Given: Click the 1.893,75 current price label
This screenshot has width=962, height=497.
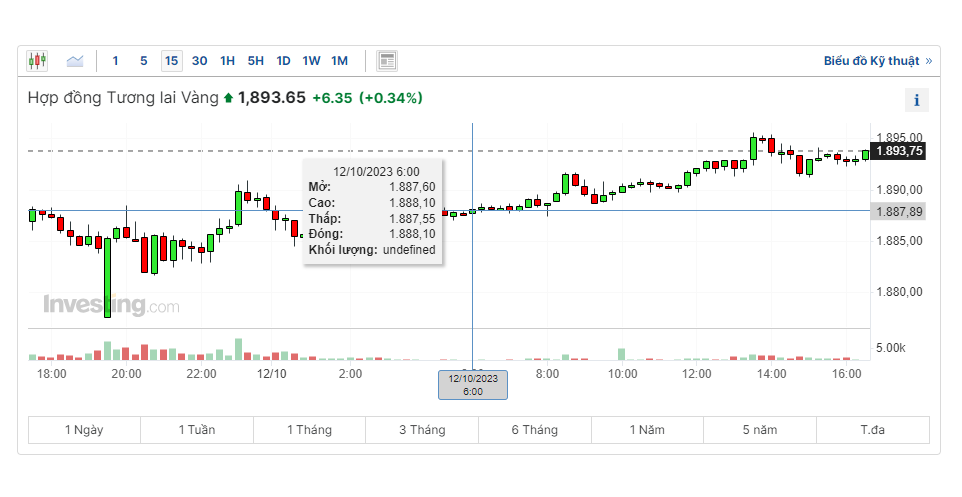Looking at the screenshot, I should pos(898,151).
